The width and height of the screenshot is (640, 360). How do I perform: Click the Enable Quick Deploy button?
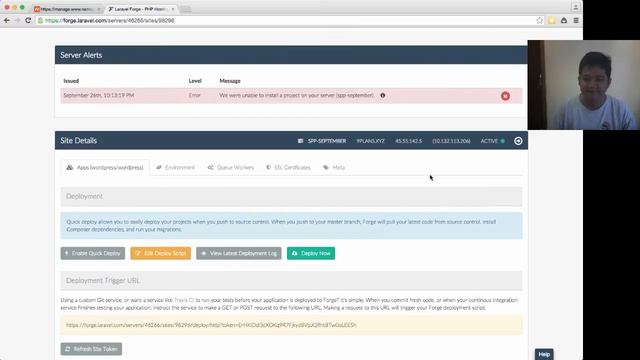93,253
